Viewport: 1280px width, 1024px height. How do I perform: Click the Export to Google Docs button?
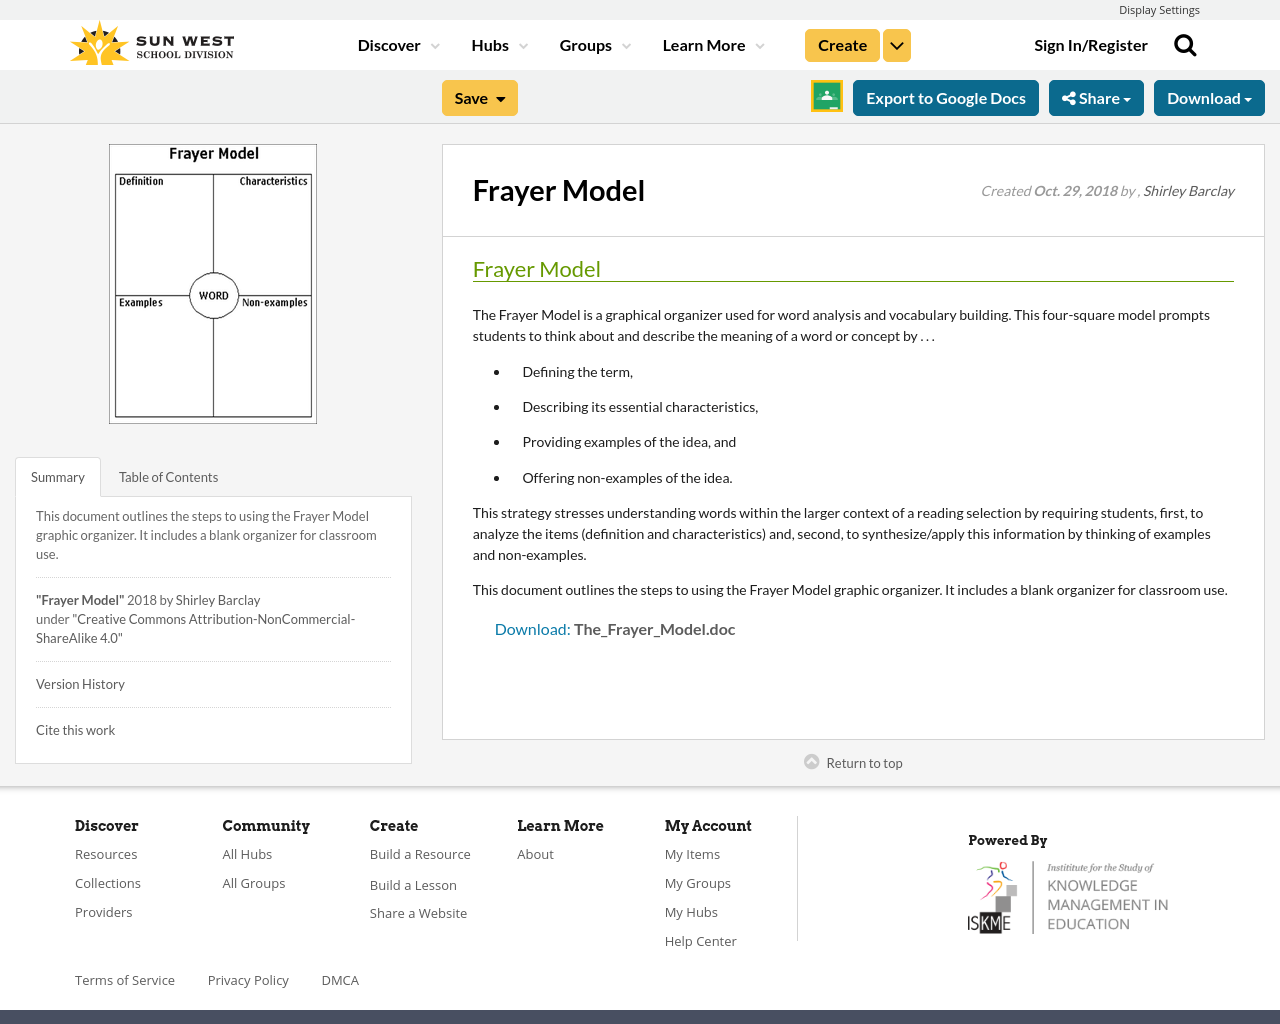945,98
